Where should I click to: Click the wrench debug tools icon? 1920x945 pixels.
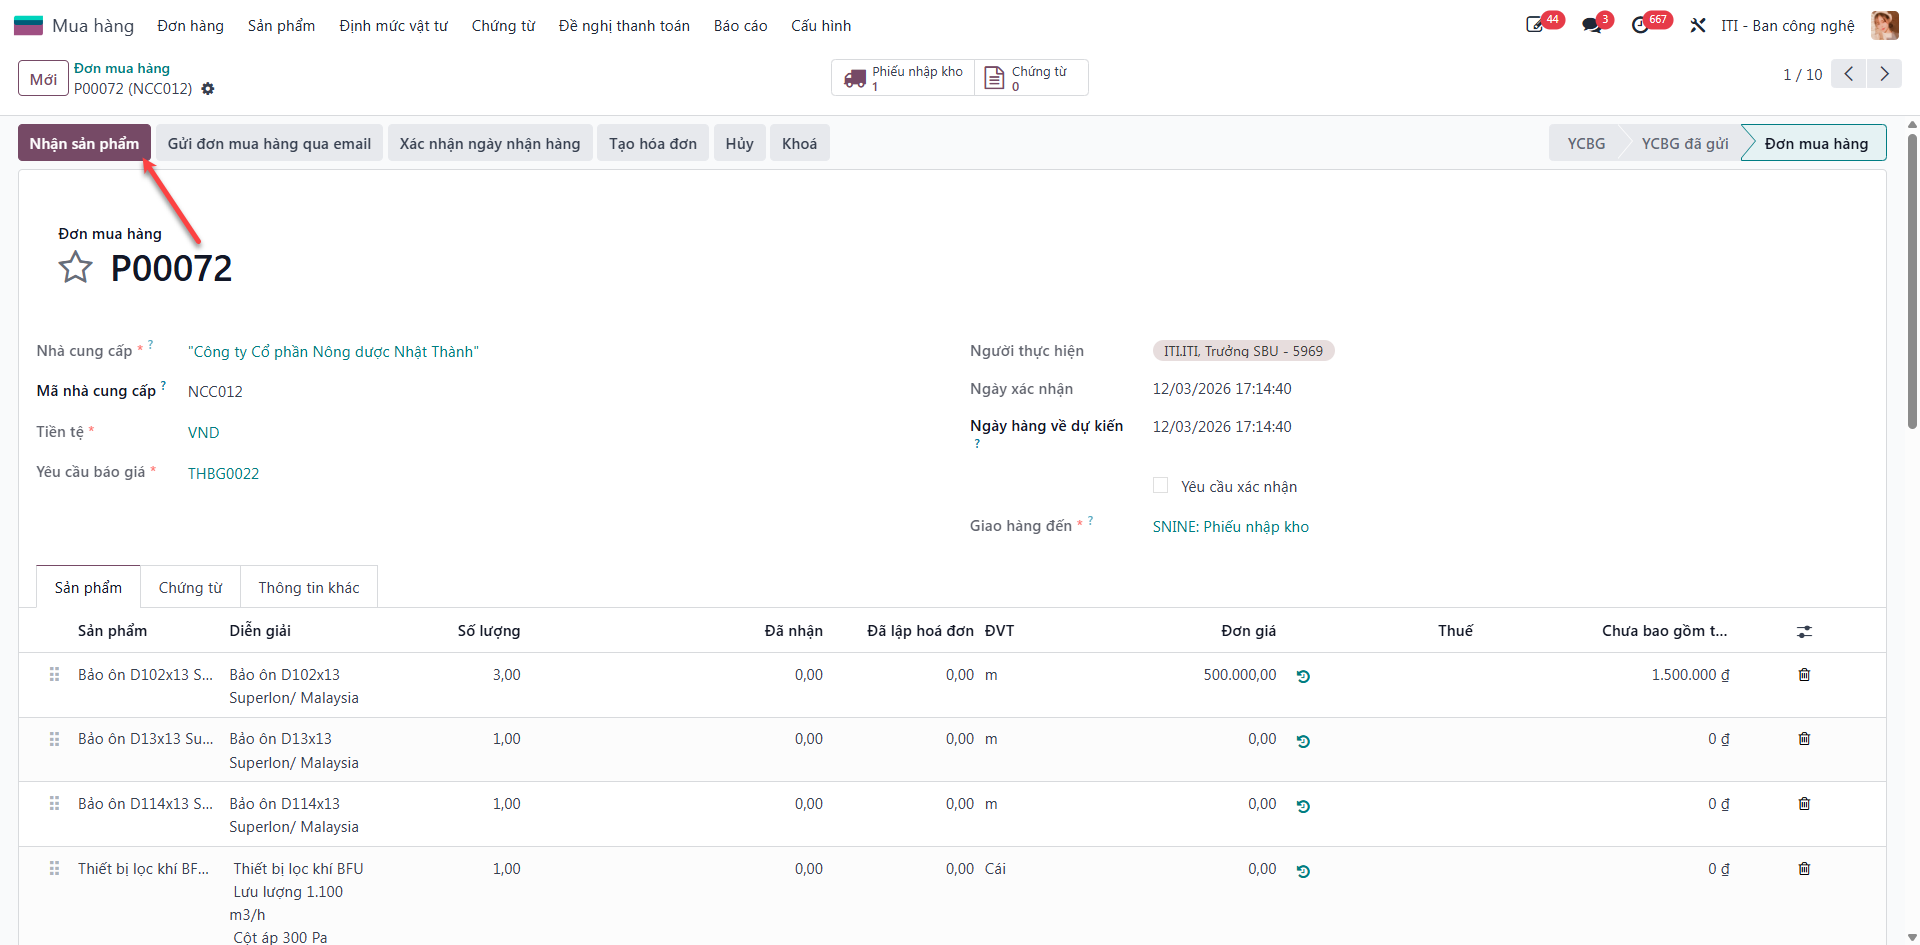[x=1698, y=25]
